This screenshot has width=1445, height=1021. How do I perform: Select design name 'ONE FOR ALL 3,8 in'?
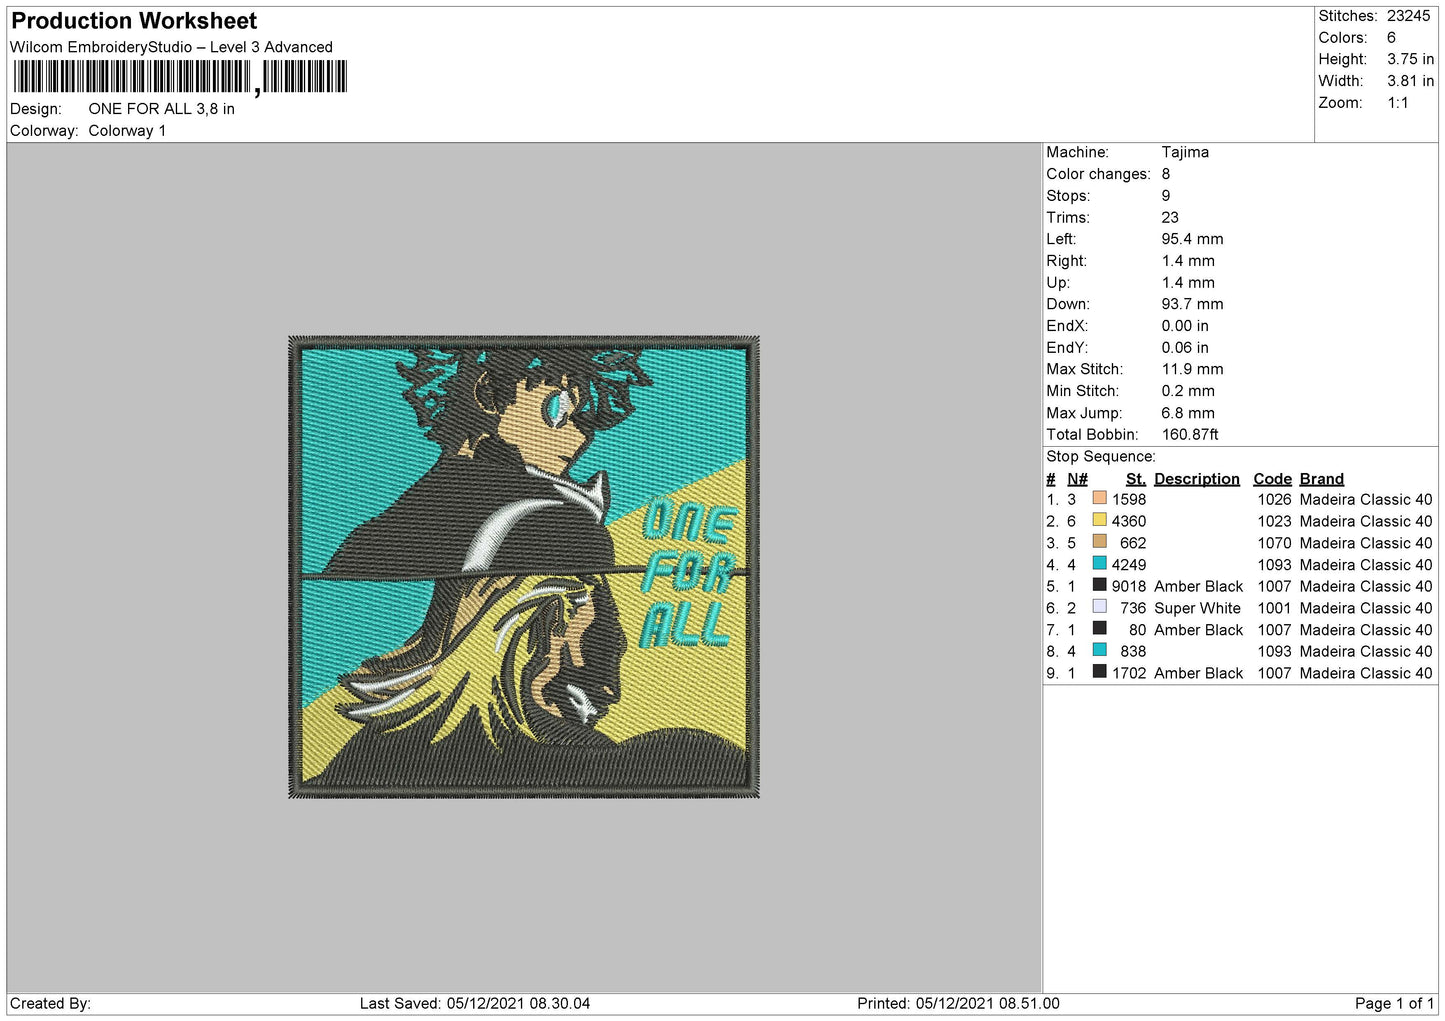point(162,109)
